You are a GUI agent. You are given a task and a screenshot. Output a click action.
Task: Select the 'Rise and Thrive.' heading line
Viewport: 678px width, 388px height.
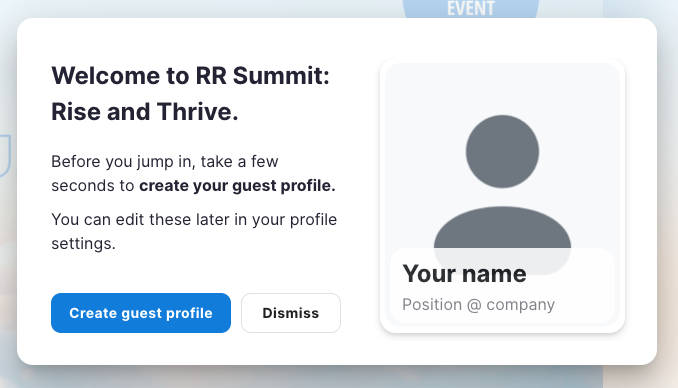pos(145,112)
